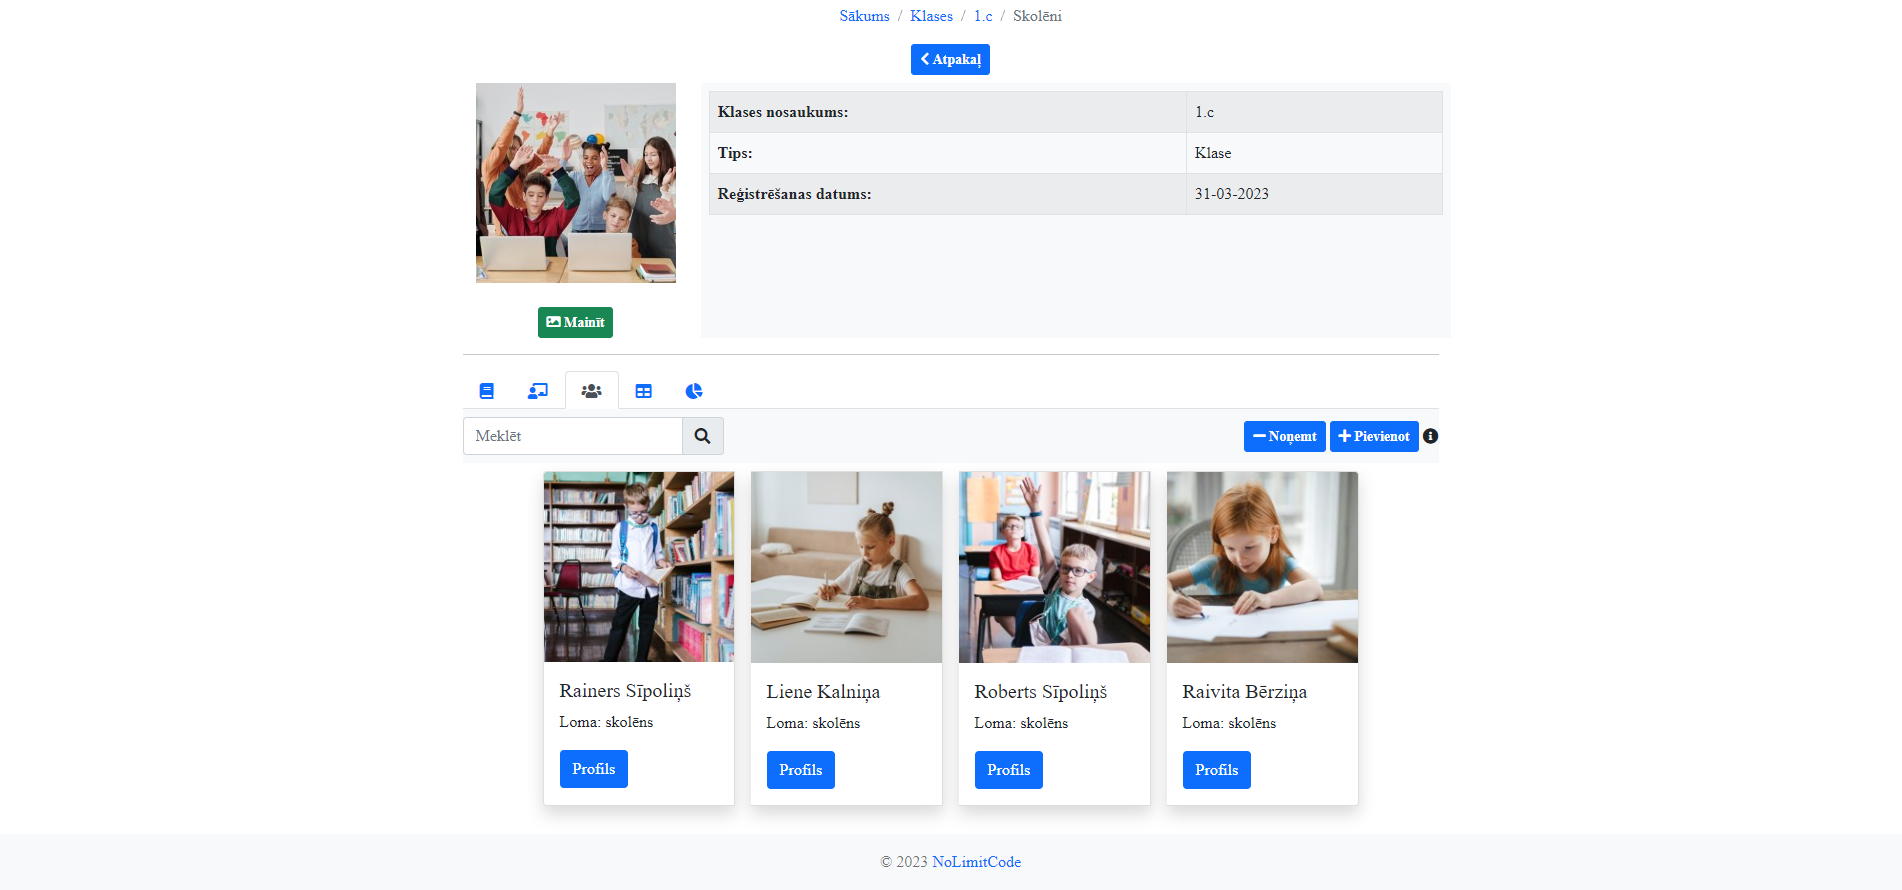Select the students group icon tab
1902x890 pixels.
coord(592,391)
